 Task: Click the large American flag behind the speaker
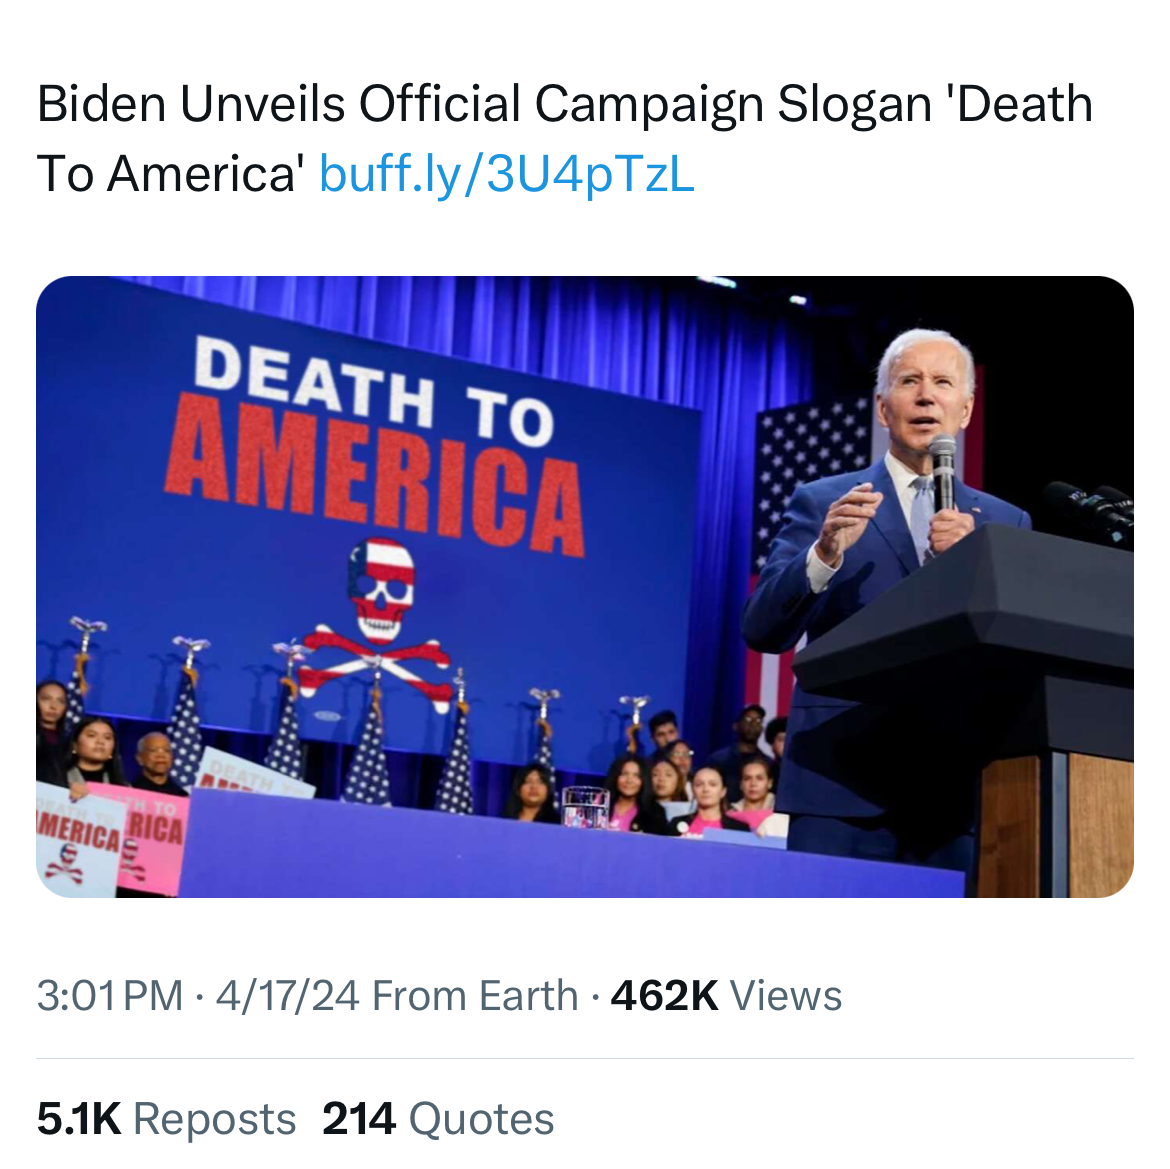[812, 480]
